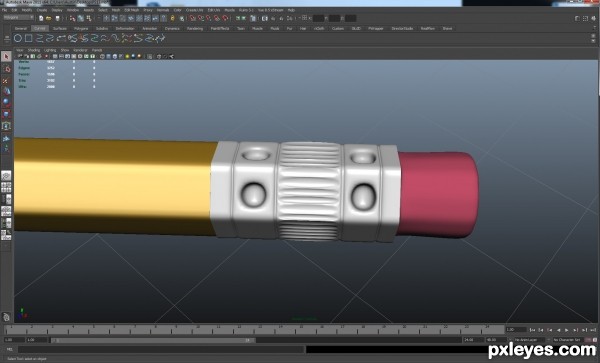Open the No Anim Layer dropdown
This screenshot has width=600, height=363.
coord(529,340)
